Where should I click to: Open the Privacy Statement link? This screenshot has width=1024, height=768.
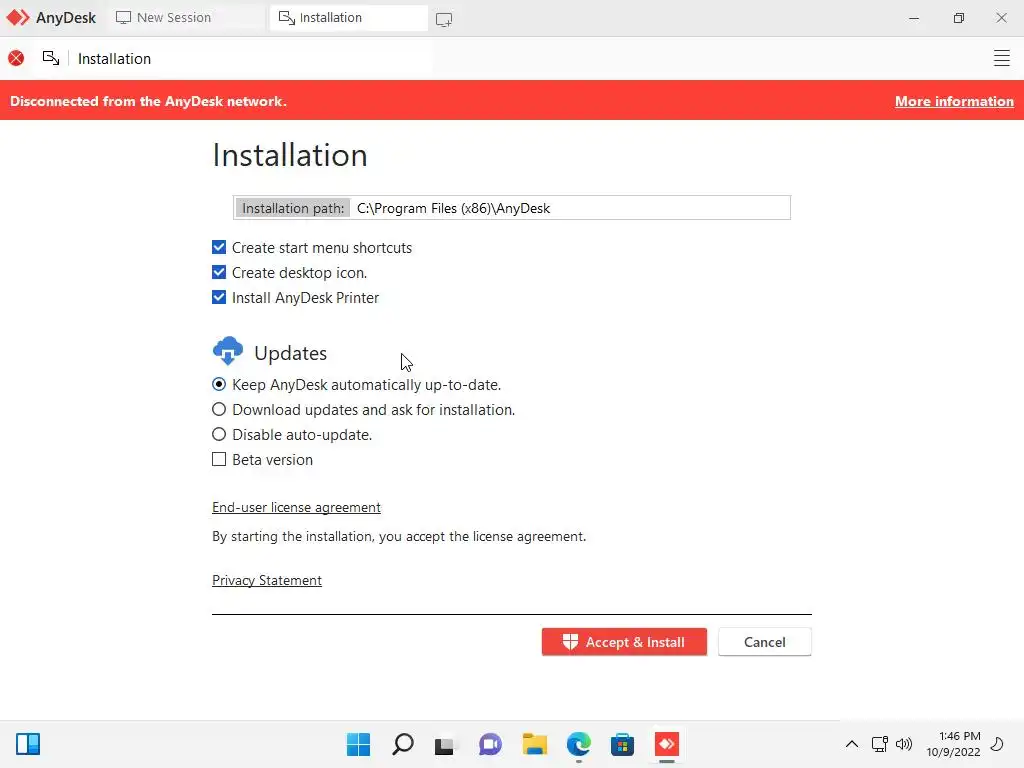click(x=267, y=581)
